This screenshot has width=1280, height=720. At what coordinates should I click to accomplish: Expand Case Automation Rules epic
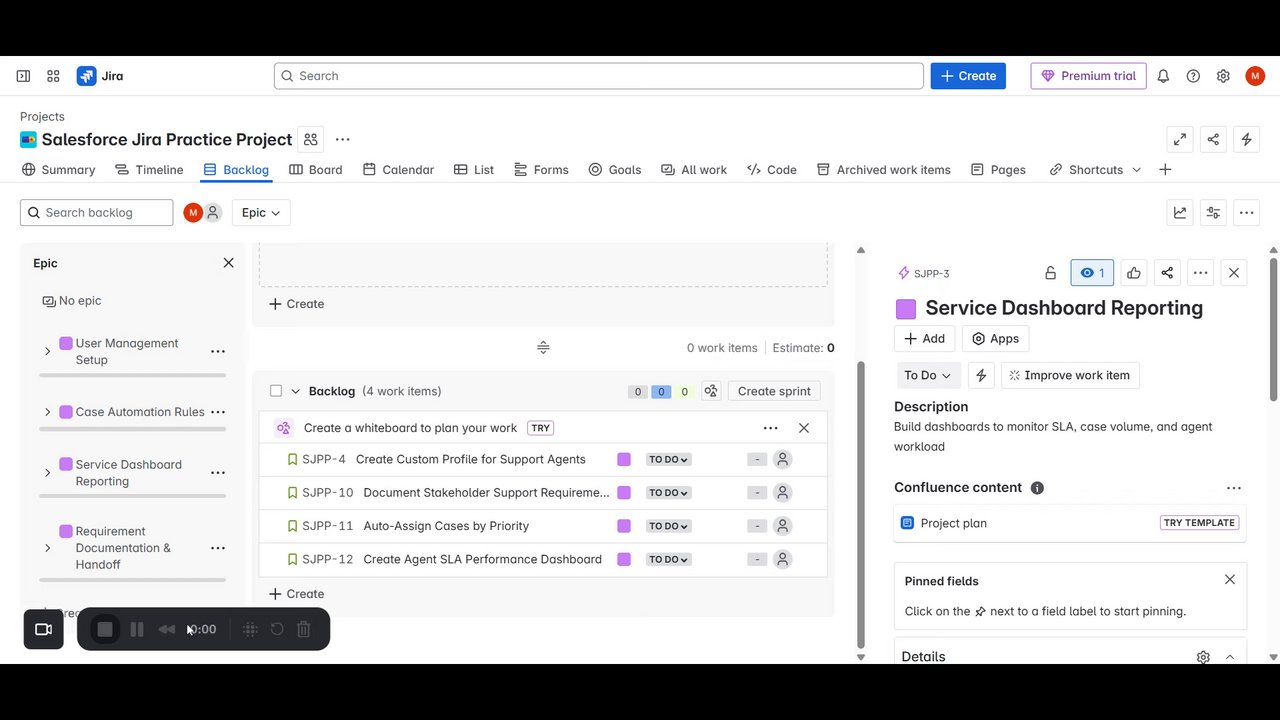[x=47, y=412]
